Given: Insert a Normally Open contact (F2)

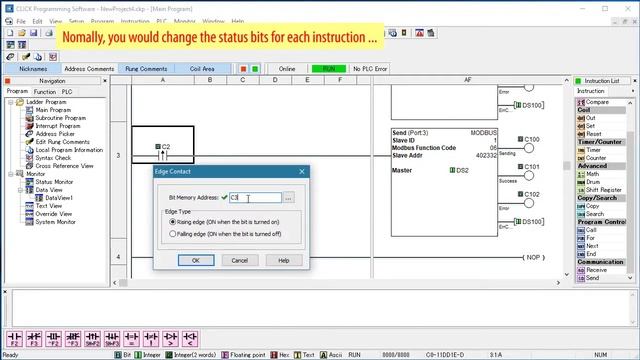Looking at the screenshot, I should click(14, 339).
